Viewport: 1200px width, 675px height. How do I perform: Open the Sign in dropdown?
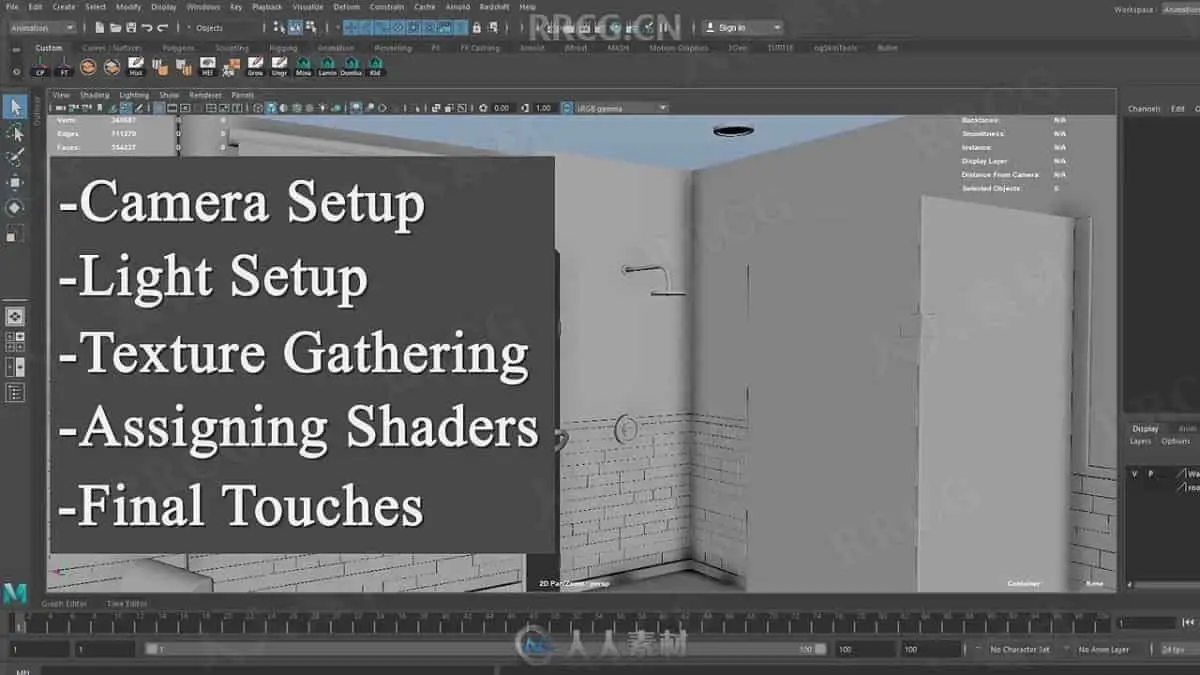pyautogui.click(x=741, y=28)
